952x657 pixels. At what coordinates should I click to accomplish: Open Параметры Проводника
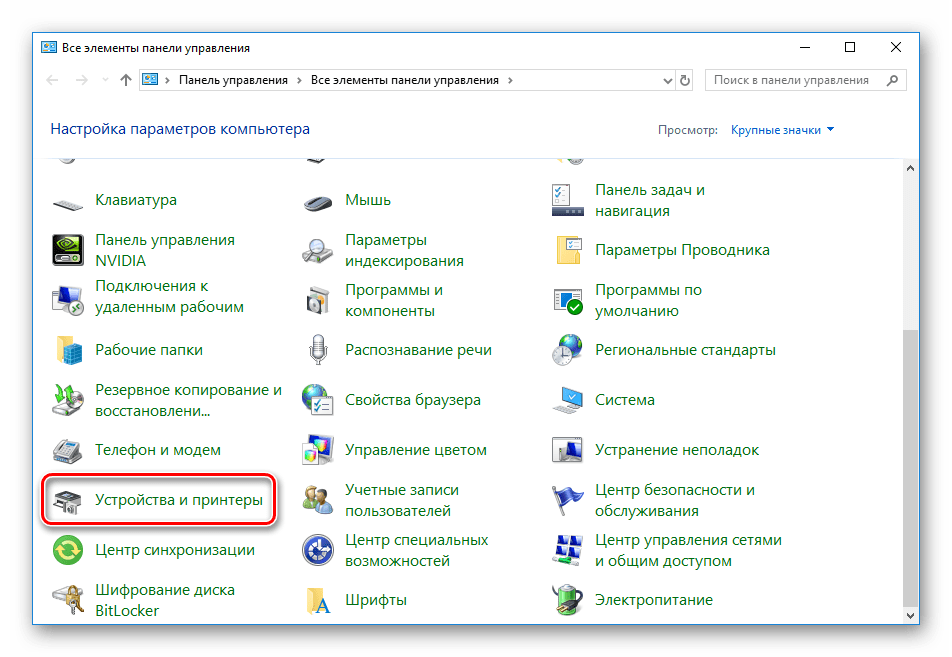click(x=681, y=250)
